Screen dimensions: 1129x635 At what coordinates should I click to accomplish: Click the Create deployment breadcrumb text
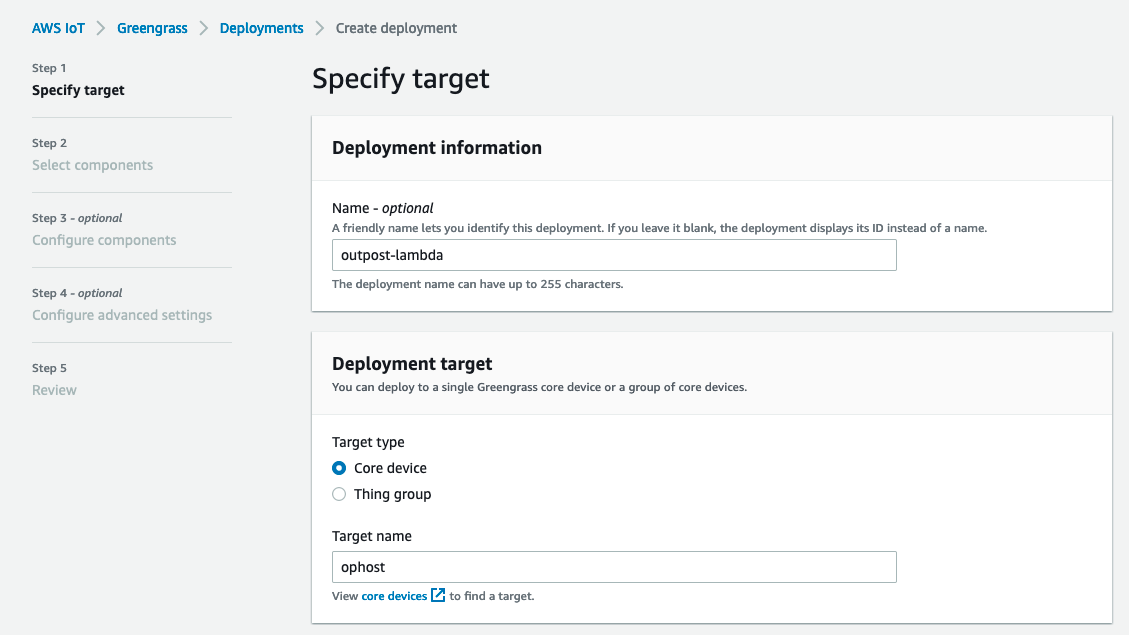click(x=396, y=28)
